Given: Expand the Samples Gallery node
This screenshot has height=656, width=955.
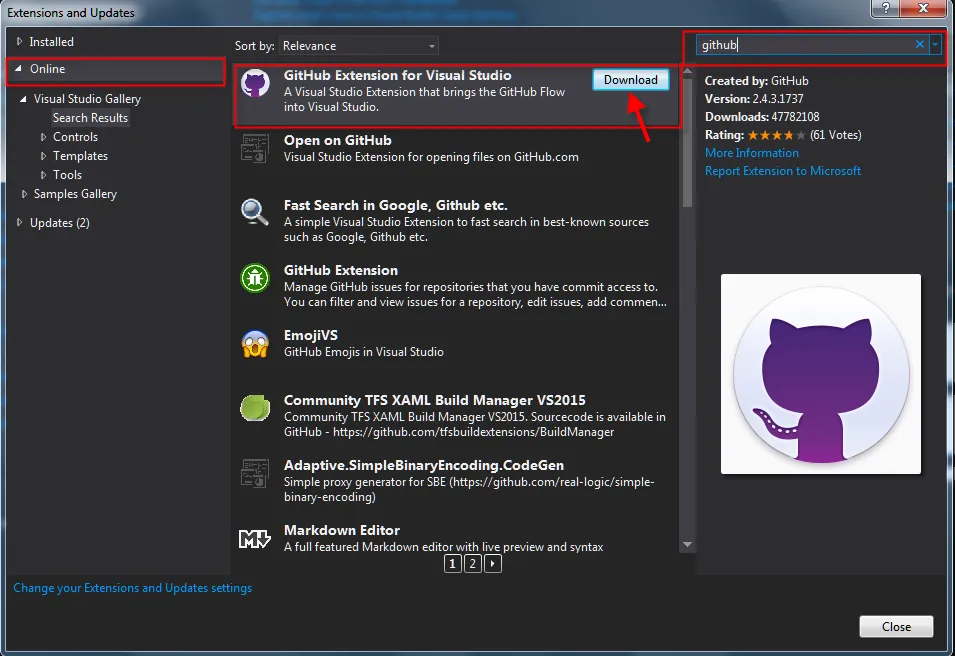Looking at the screenshot, I should 24,194.
